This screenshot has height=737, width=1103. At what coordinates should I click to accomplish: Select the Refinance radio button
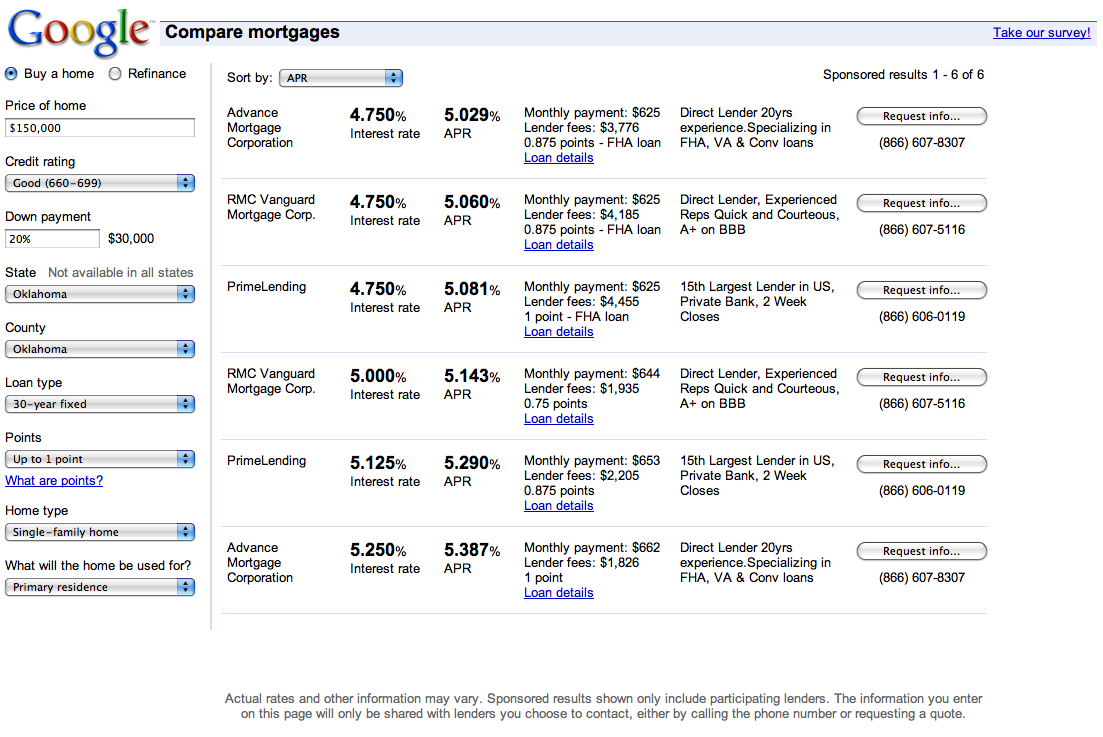click(x=115, y=73)
